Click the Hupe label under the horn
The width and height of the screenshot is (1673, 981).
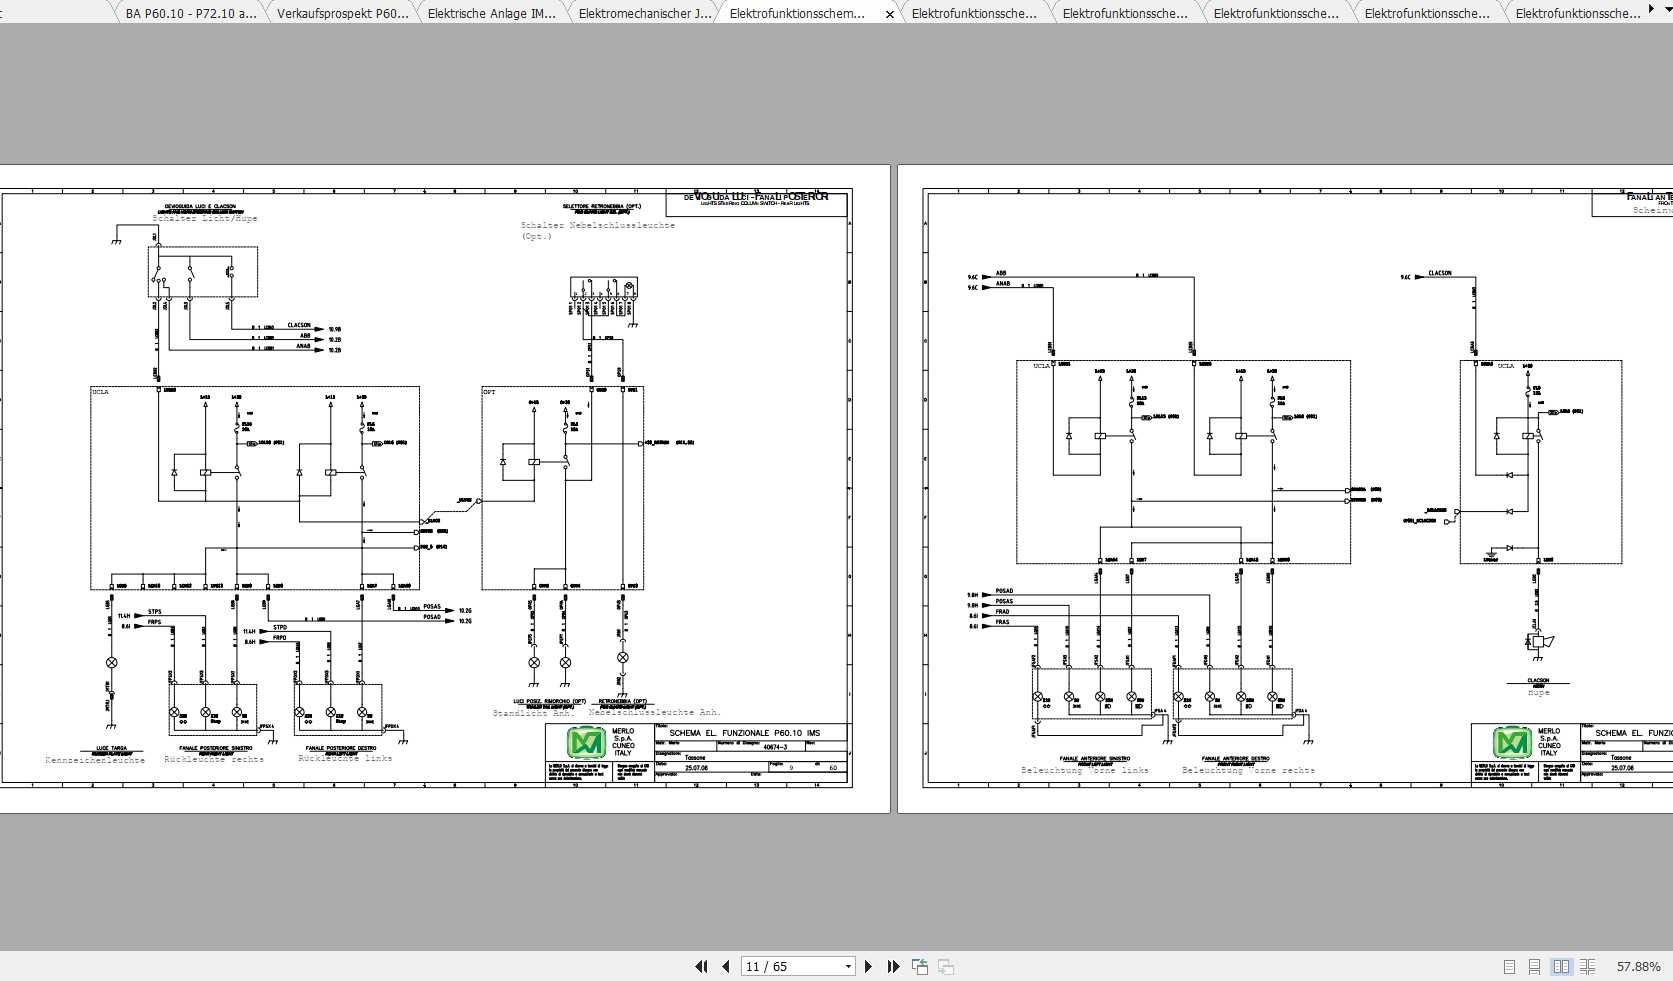[x=1538, y=693]
